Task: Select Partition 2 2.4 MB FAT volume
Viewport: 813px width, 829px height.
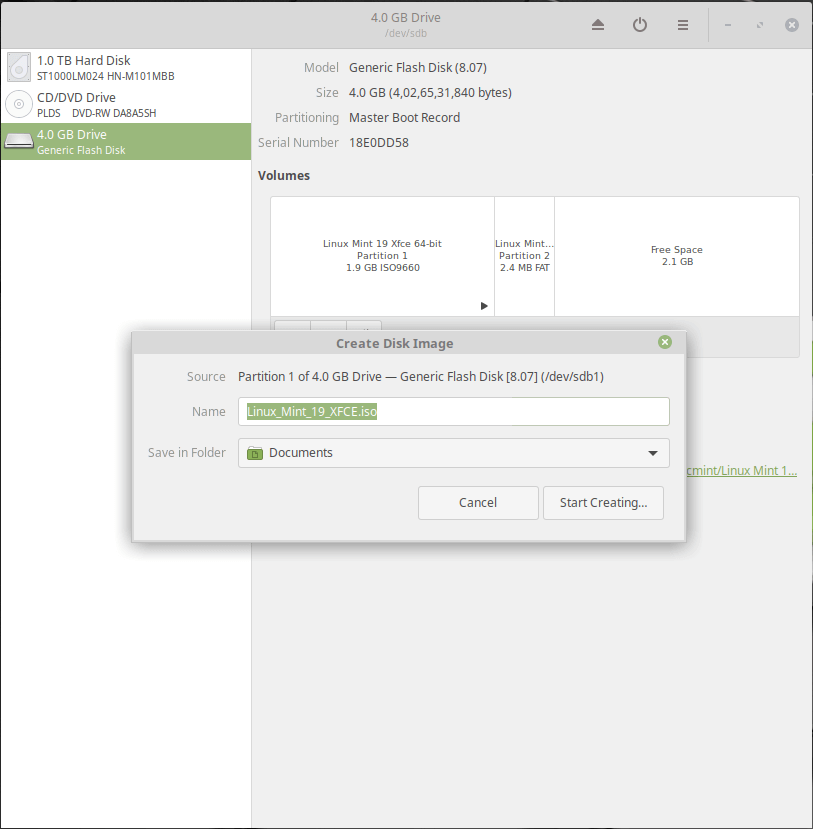Action: click(524, 256)
